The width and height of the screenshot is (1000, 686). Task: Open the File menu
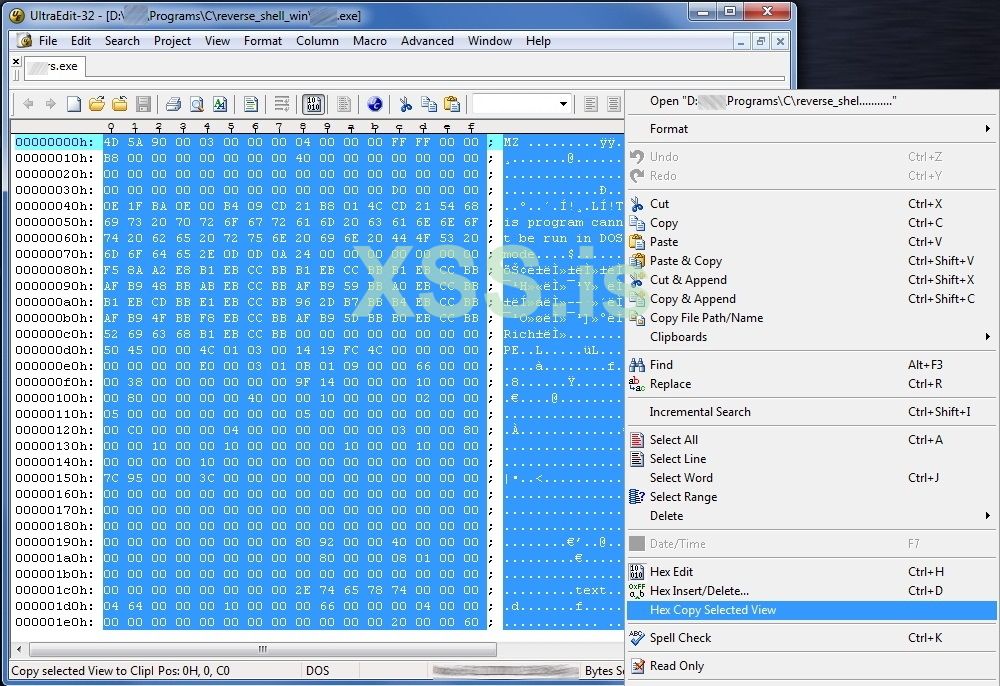click(x=48, y=41)
